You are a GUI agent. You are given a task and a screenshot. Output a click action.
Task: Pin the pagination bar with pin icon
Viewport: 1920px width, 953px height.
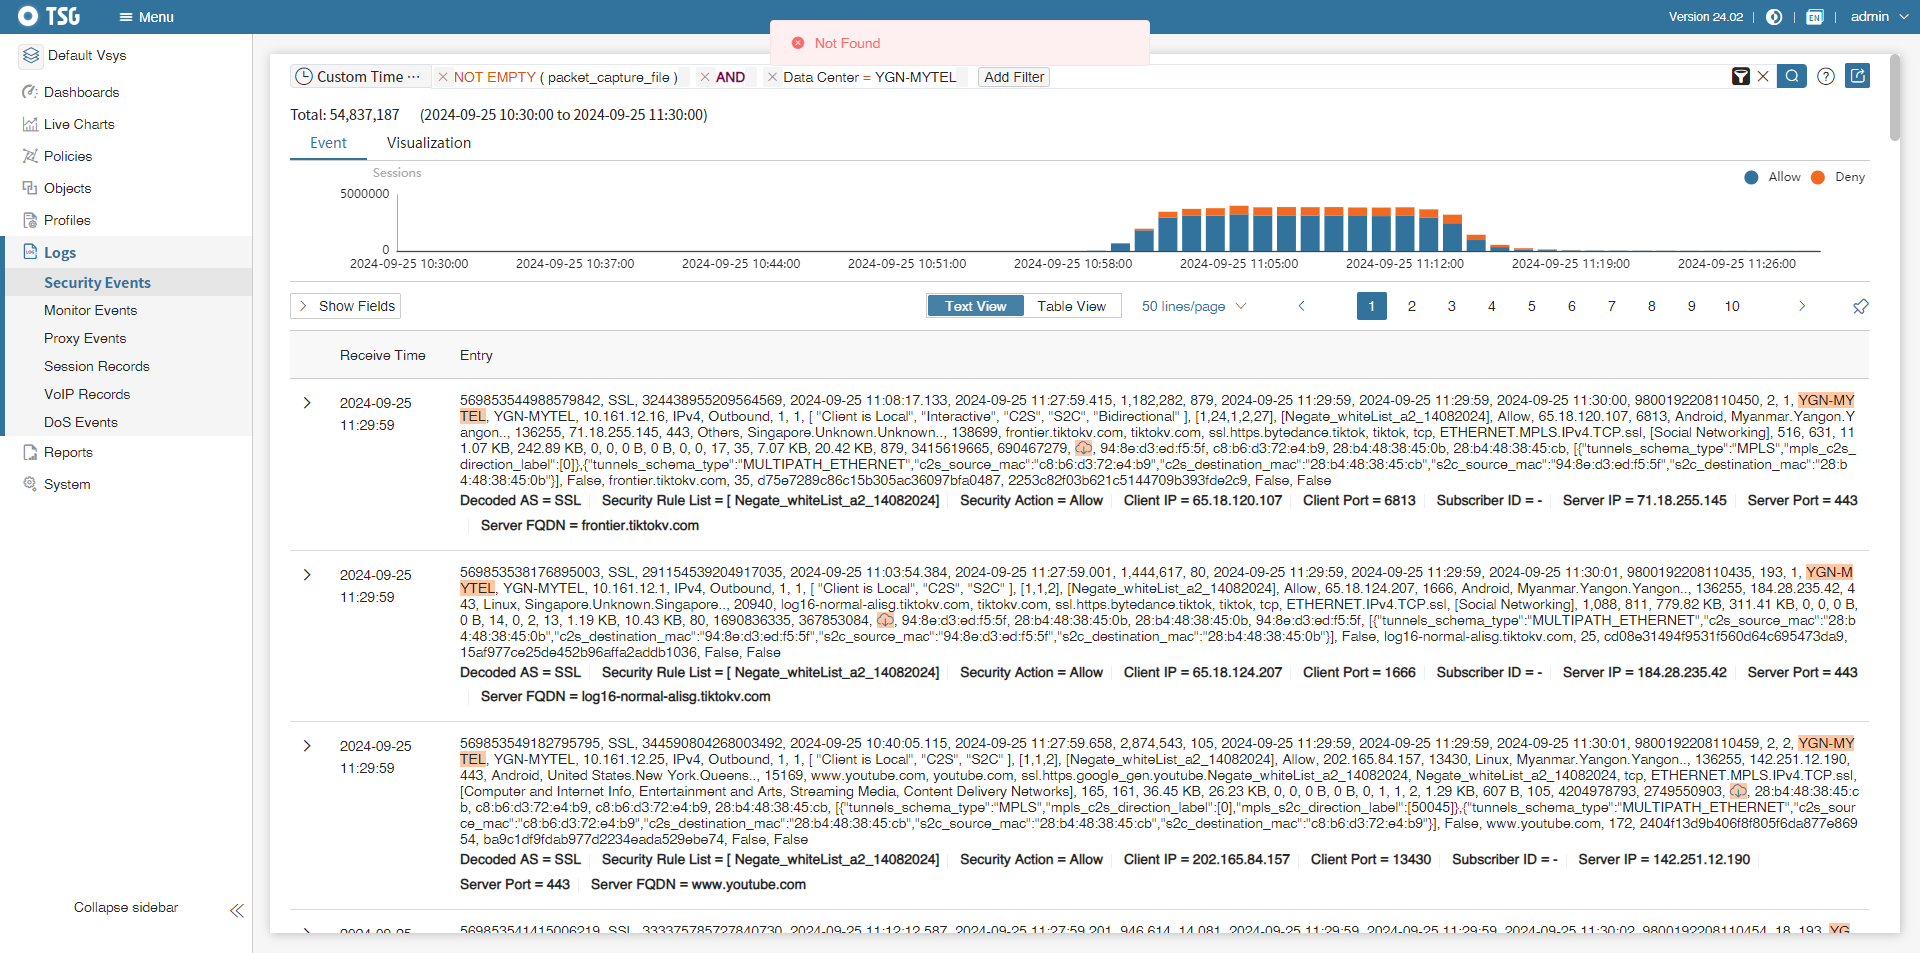tap(1860, 307)
